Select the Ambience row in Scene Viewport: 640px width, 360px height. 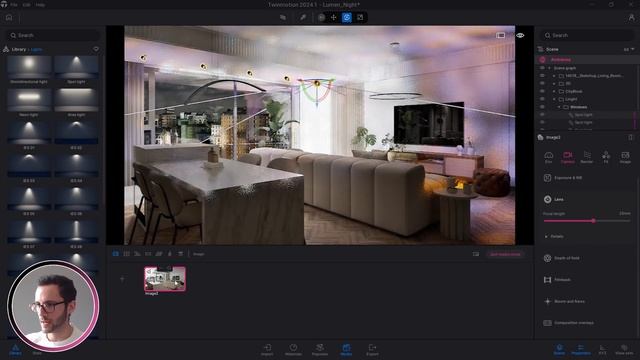[x=588, y=60]
